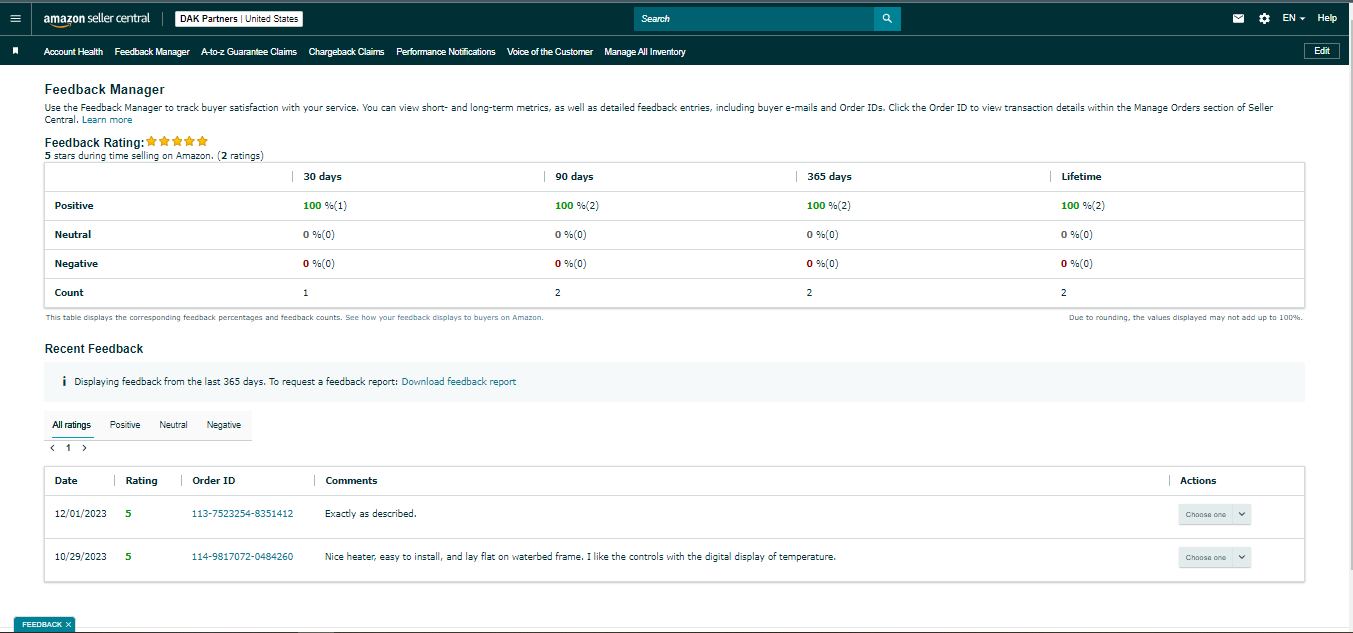Screen dimensions: 1353x633
Task: Open Account Health menu item
Action: (x=73, y=52)
